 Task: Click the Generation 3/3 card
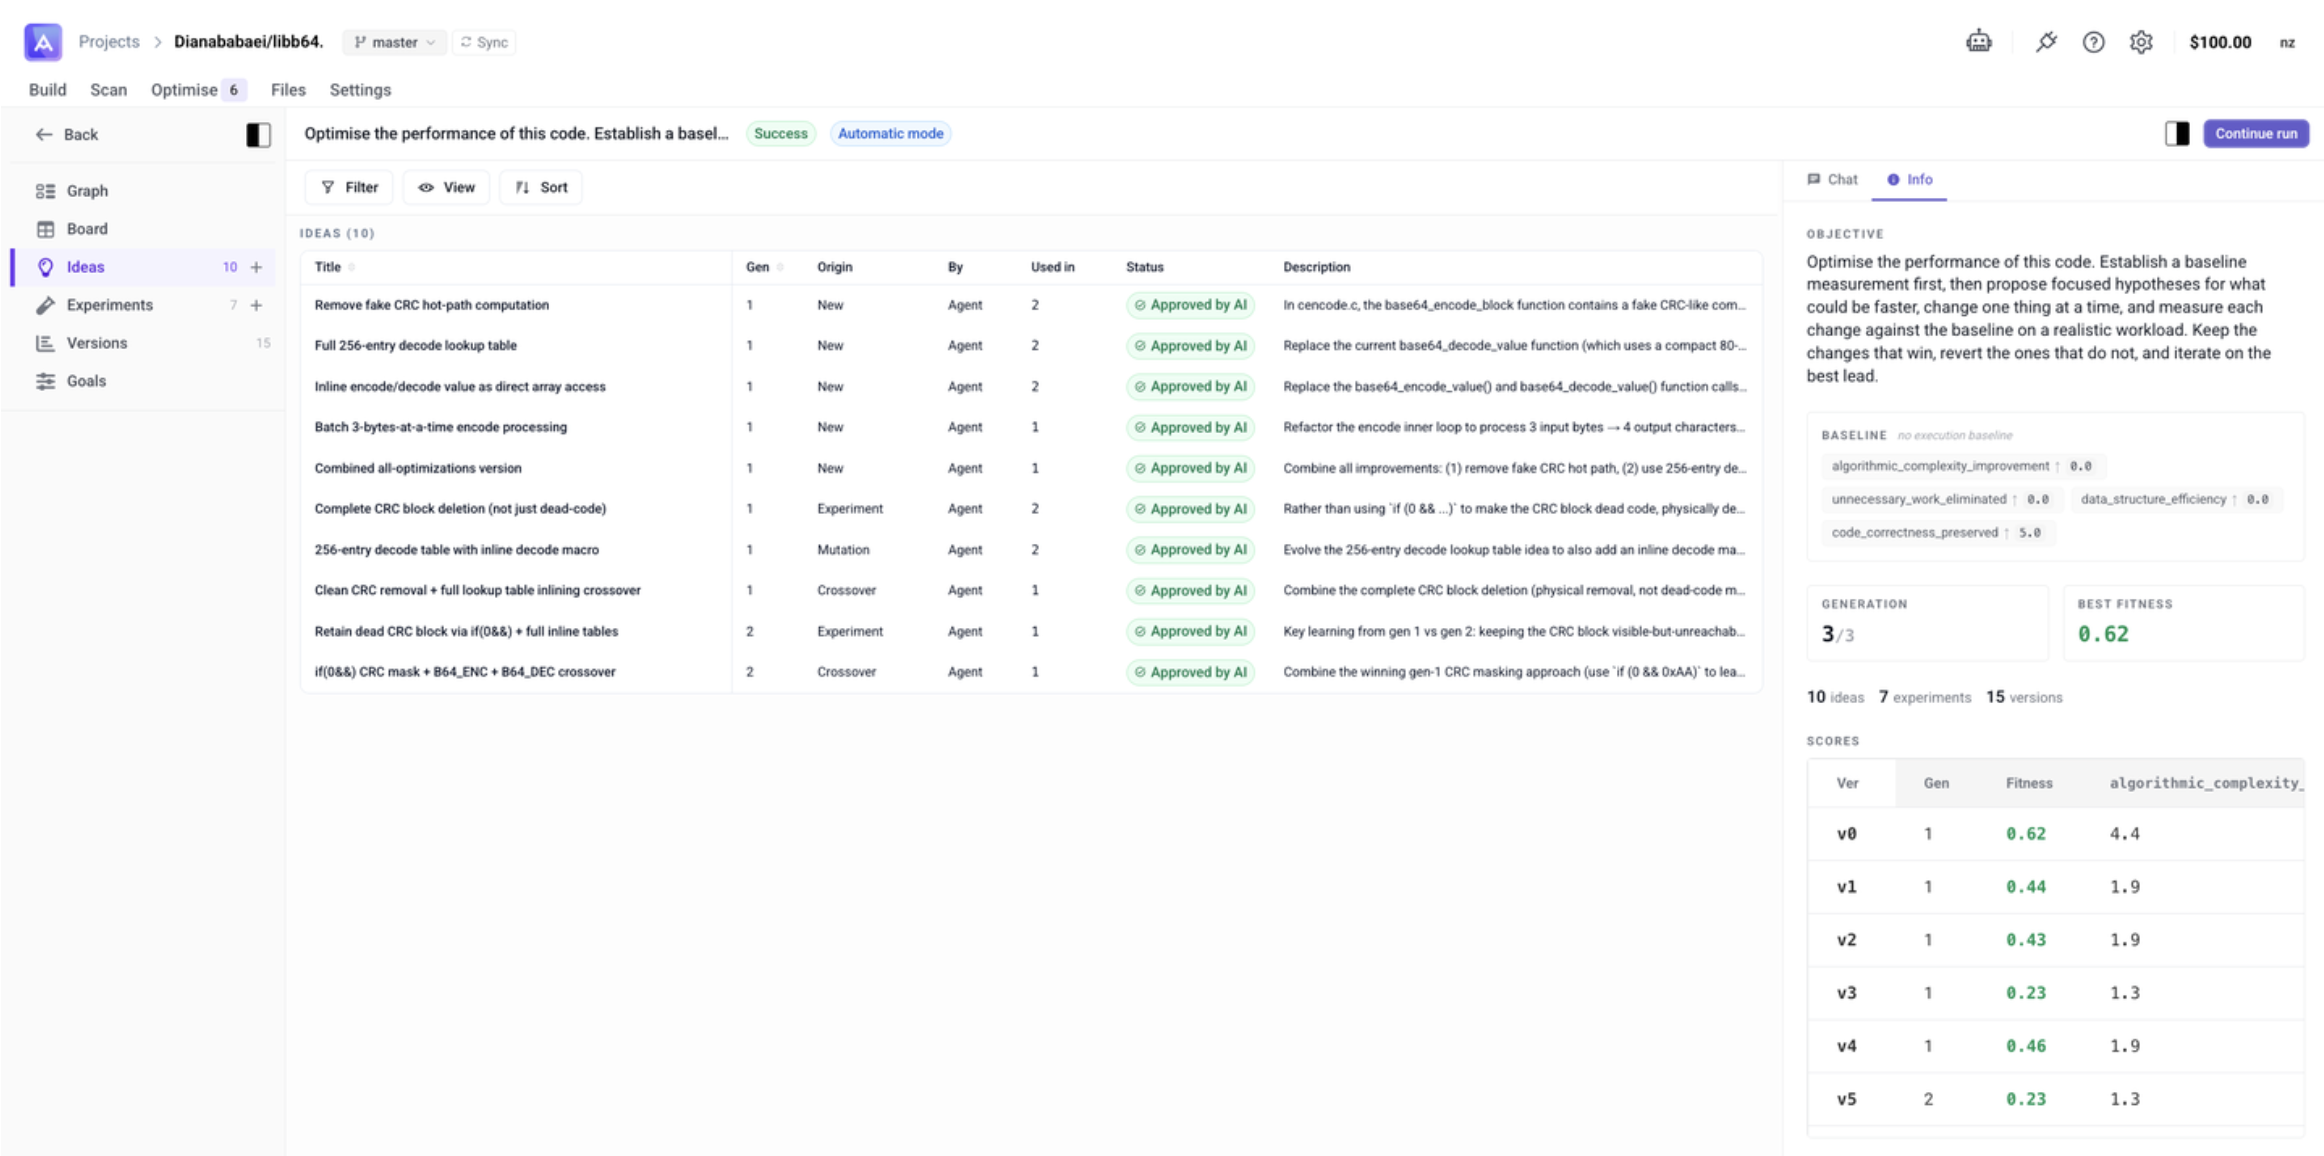(x=1927, y=622)
